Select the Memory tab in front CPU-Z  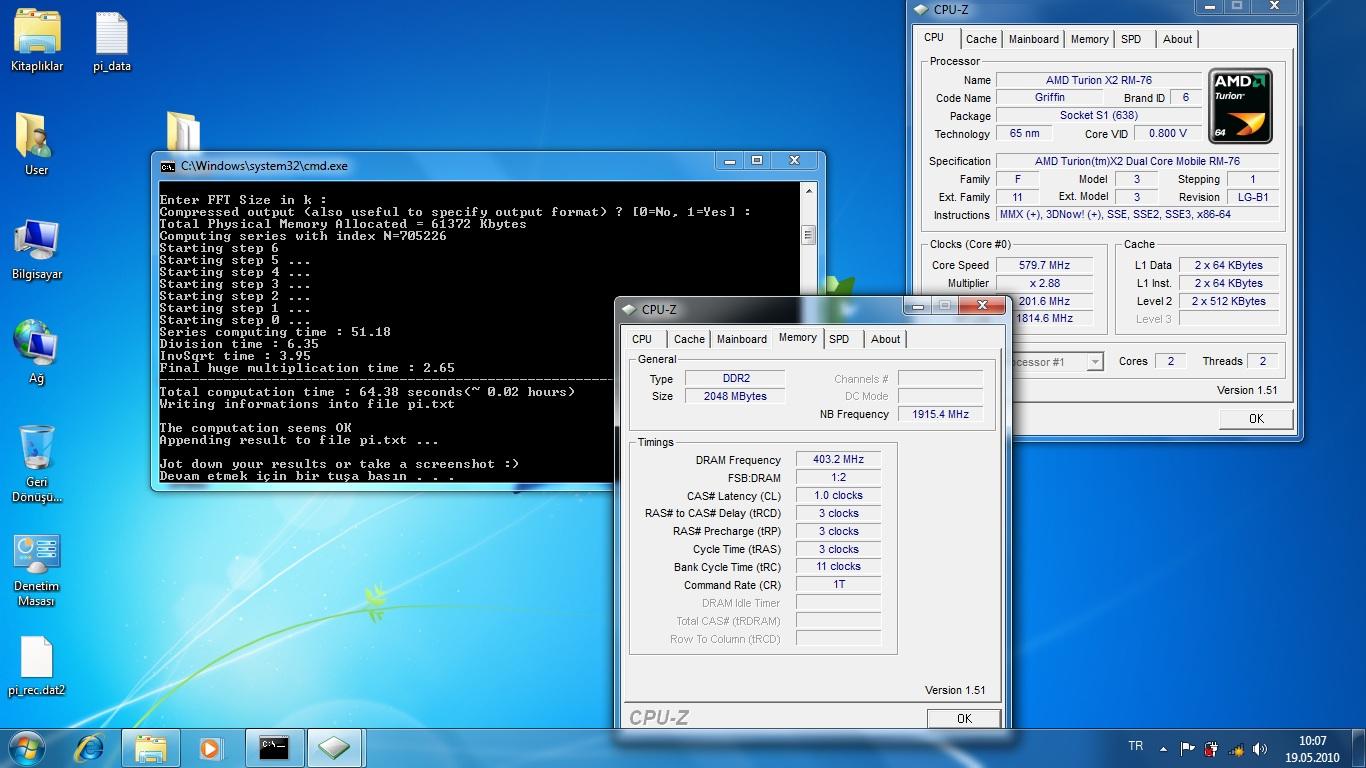tap(798, 338)
